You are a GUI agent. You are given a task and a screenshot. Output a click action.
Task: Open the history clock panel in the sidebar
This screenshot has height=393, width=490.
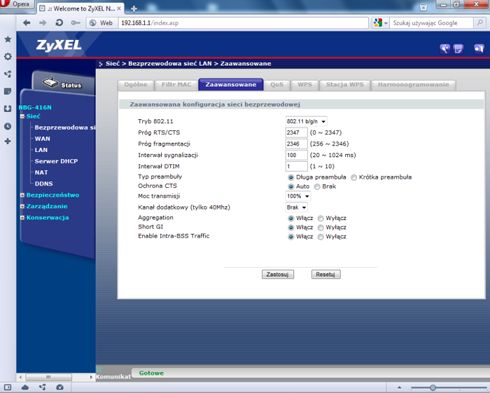pyautogui.click(x=8, y=126)
